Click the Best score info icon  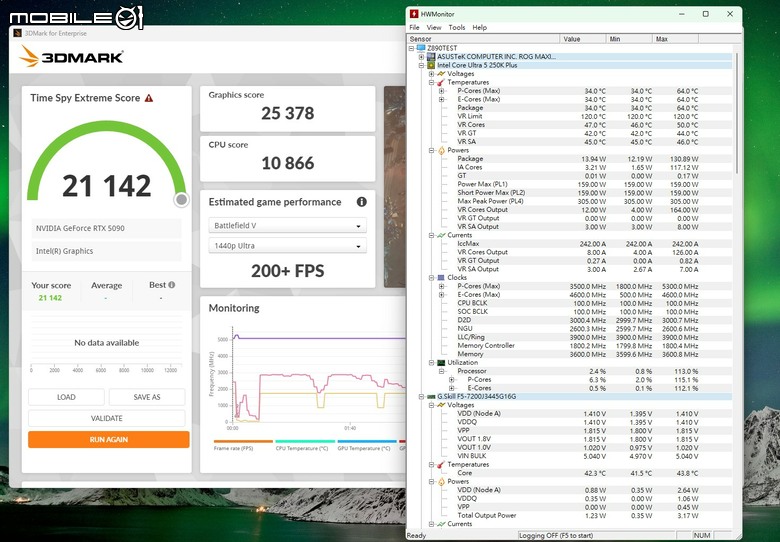tap(172, 285)
